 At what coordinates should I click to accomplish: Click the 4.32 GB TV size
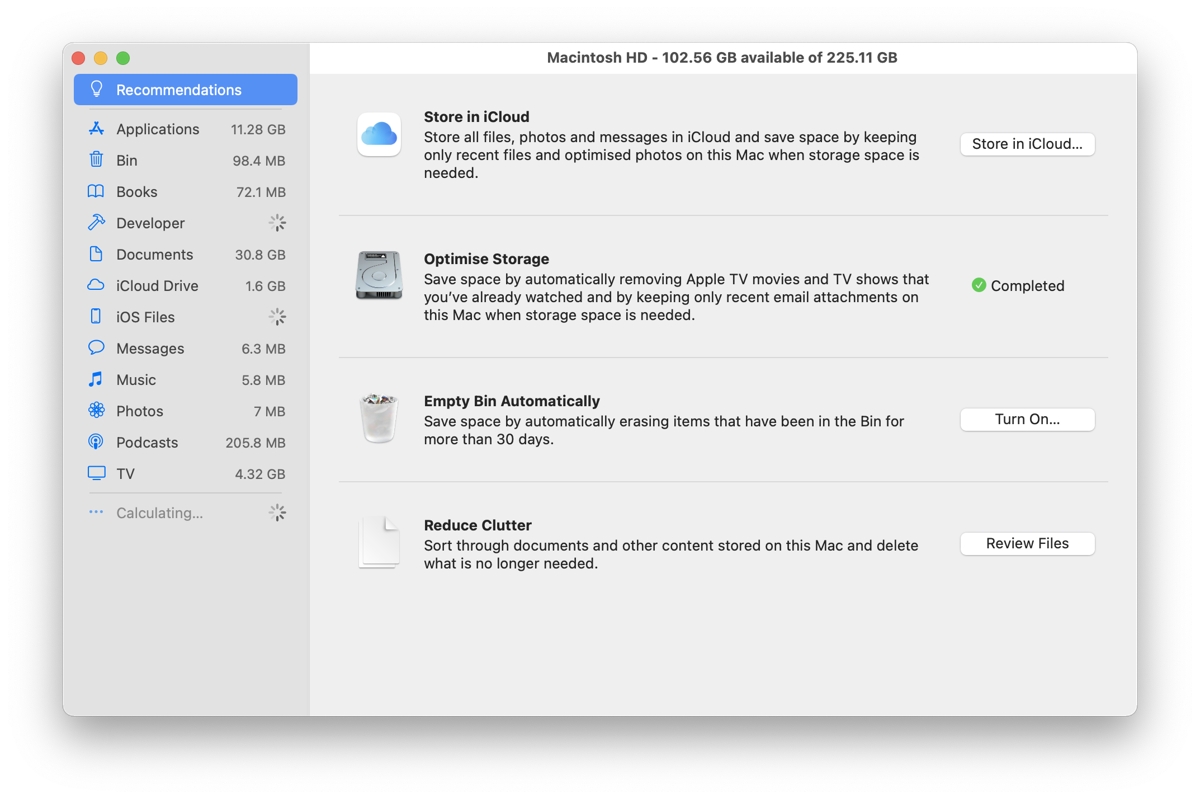(x=260, y=473)
